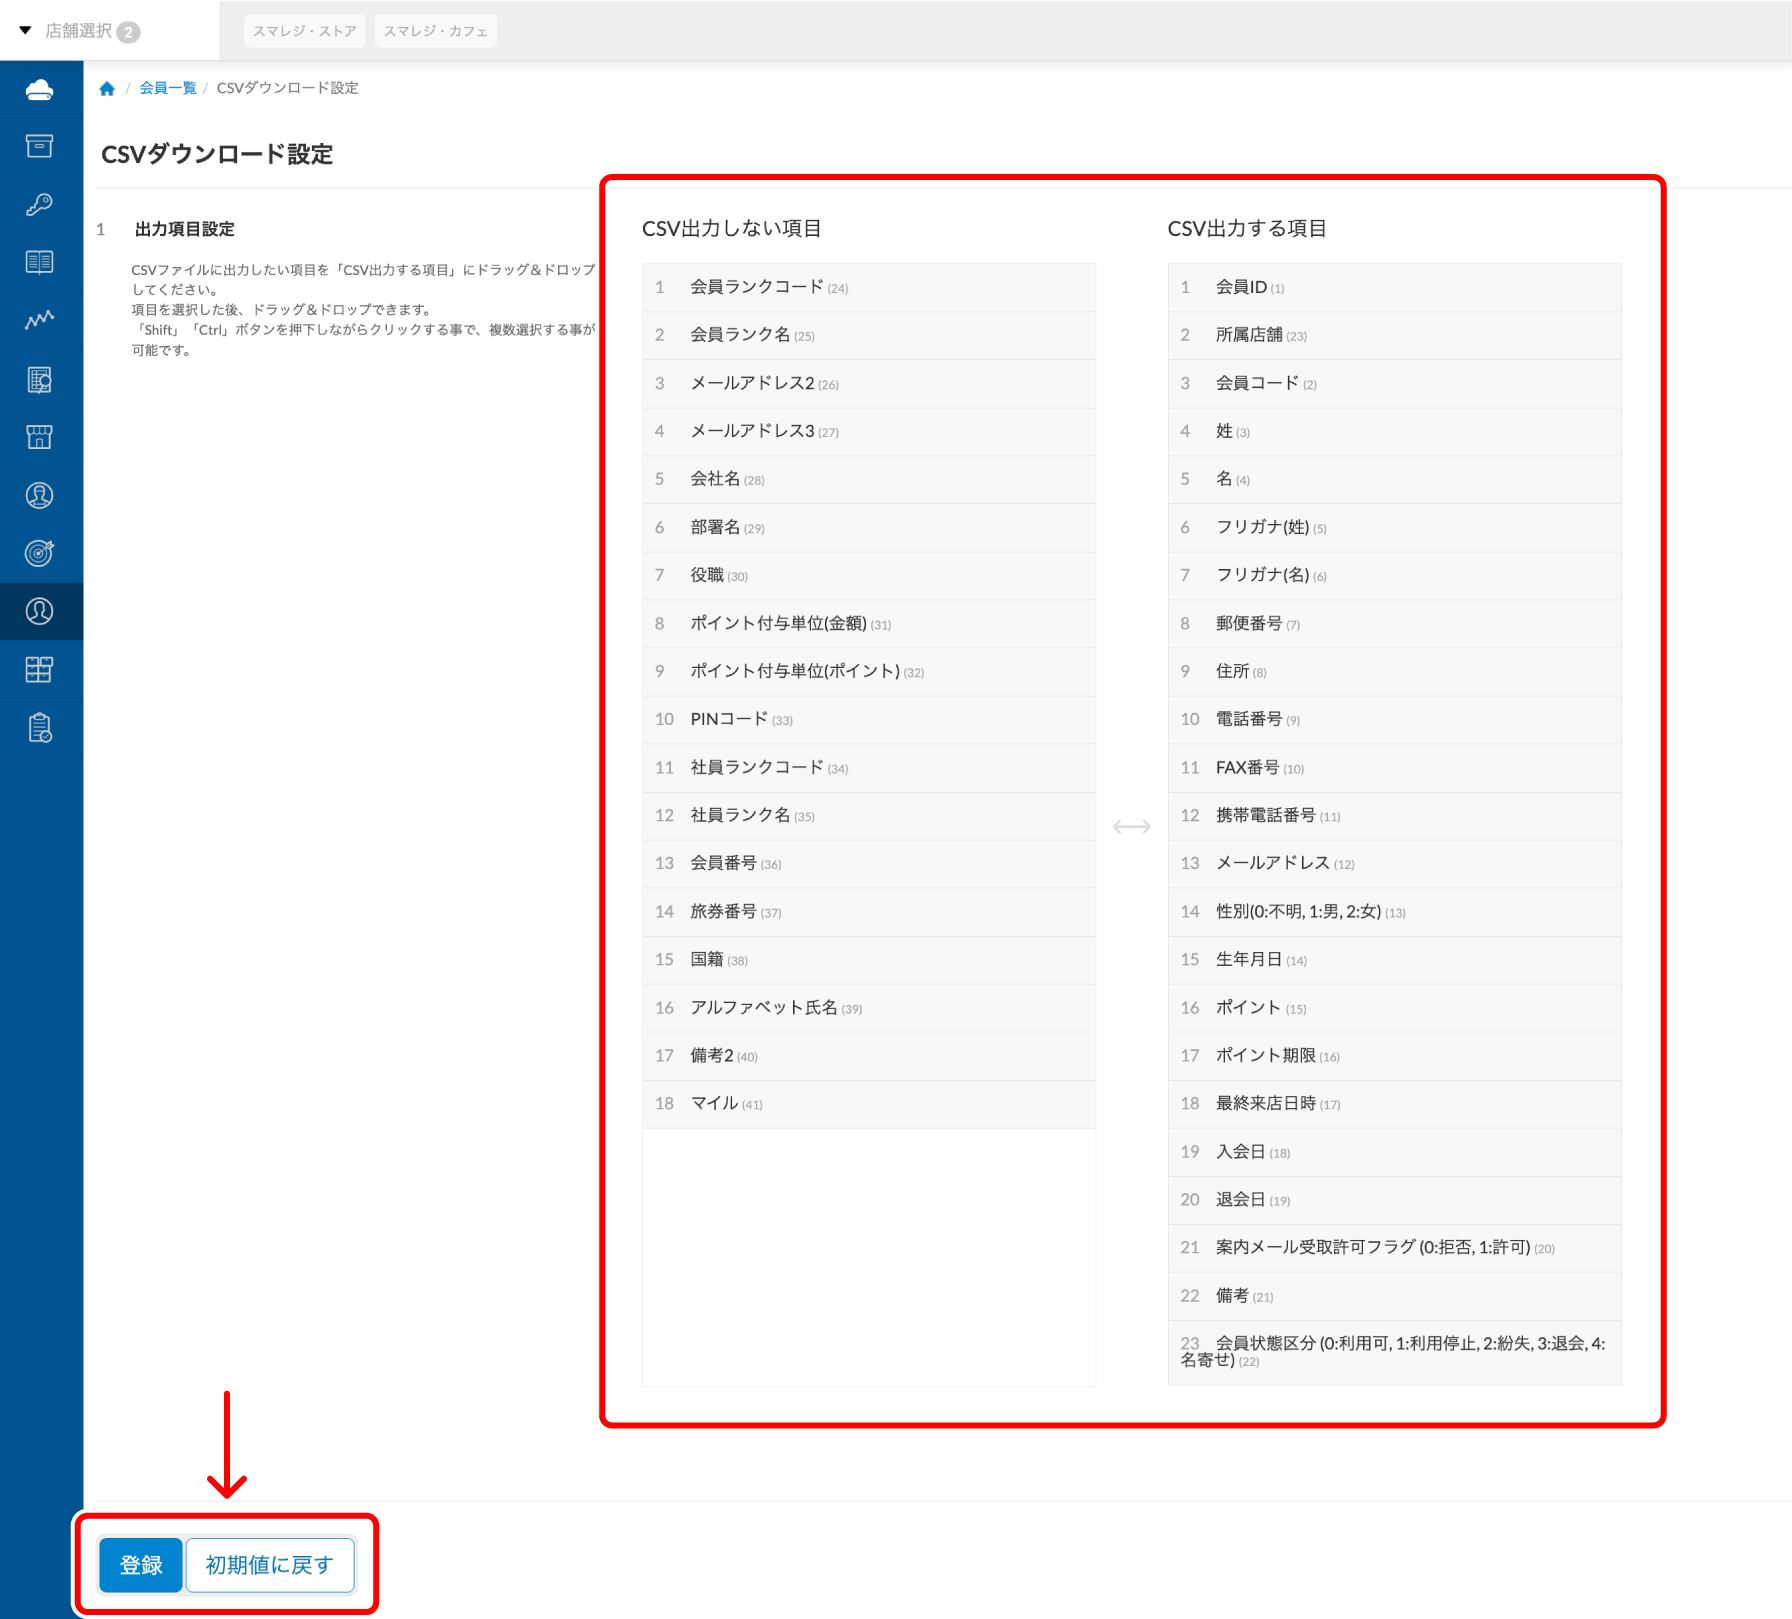The height and width of the screenshot is (1619, 1792).
Task: Select the スマレジ・ストア store tab
Action: 304,31
